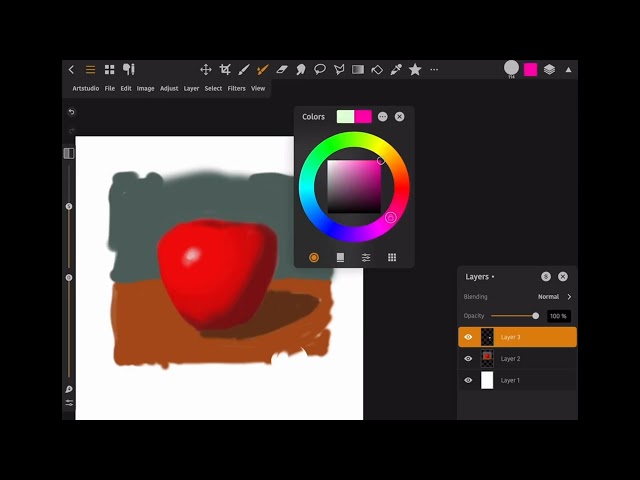
Task: Hide Layer 1 with eye icon
Action: pos(468,380)
